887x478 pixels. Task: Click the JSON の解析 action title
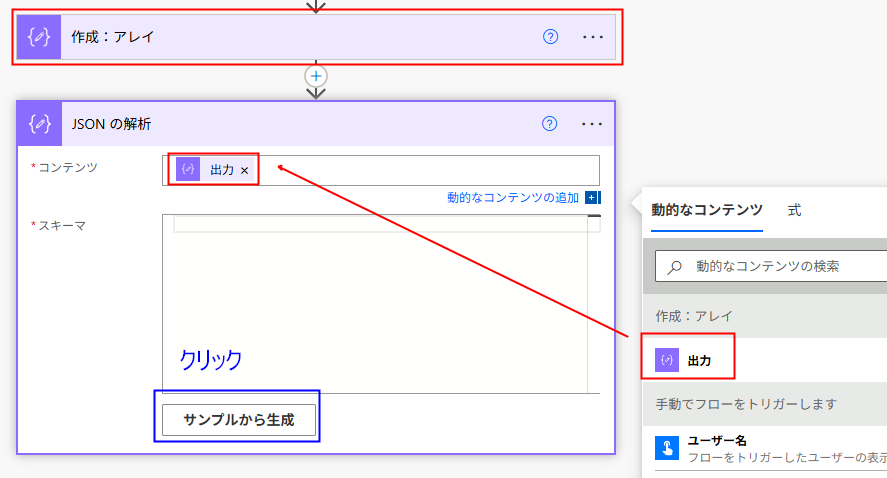(111, 124)
